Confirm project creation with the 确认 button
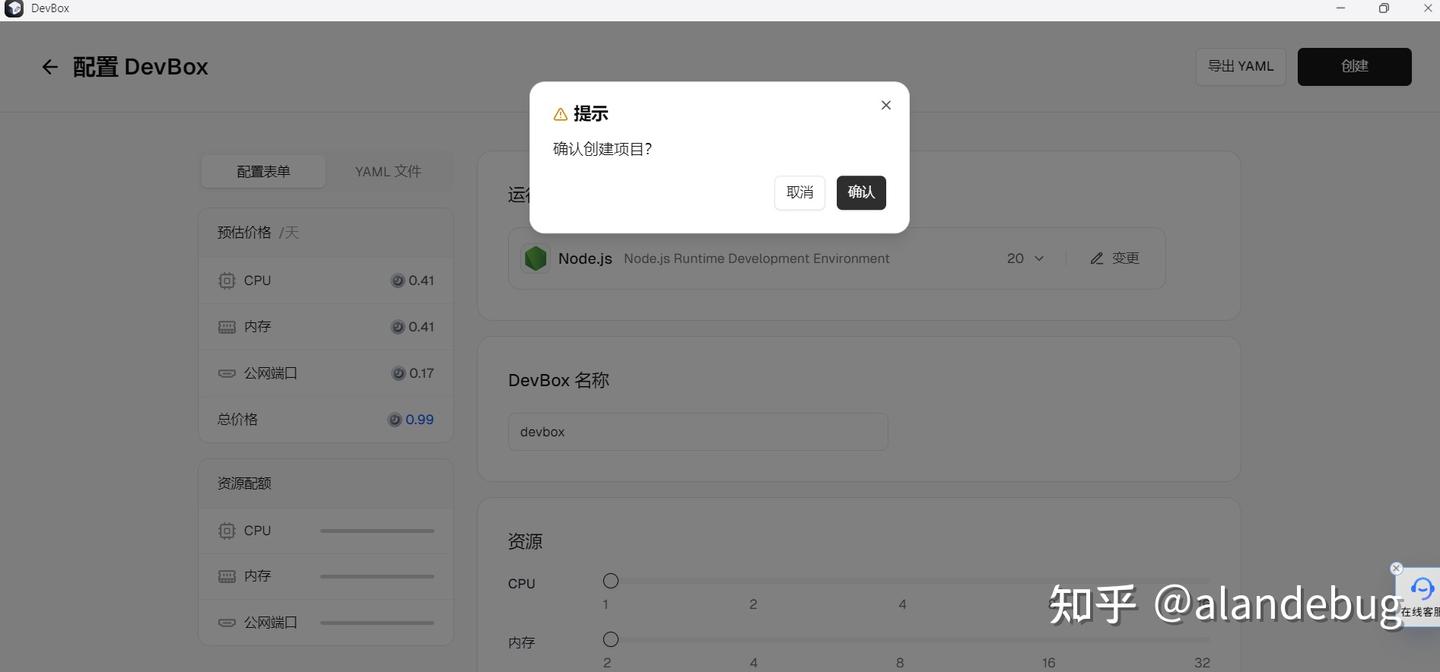The width and height of the screenshot is (1440, 672). tap(860, 192)
